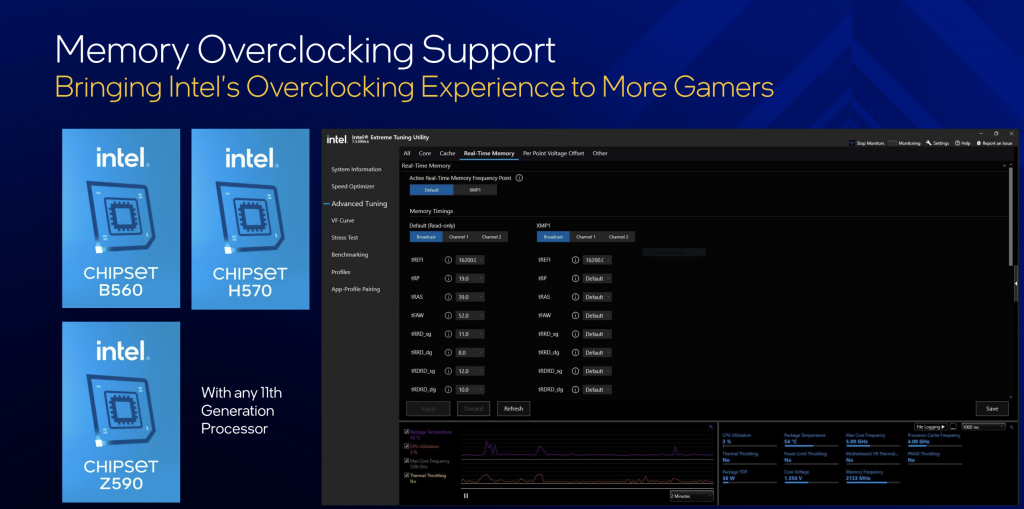The image size is (1024, 509).
Task: Open XMP1 tRP Default dropdown
Action: tap(598, 278)
